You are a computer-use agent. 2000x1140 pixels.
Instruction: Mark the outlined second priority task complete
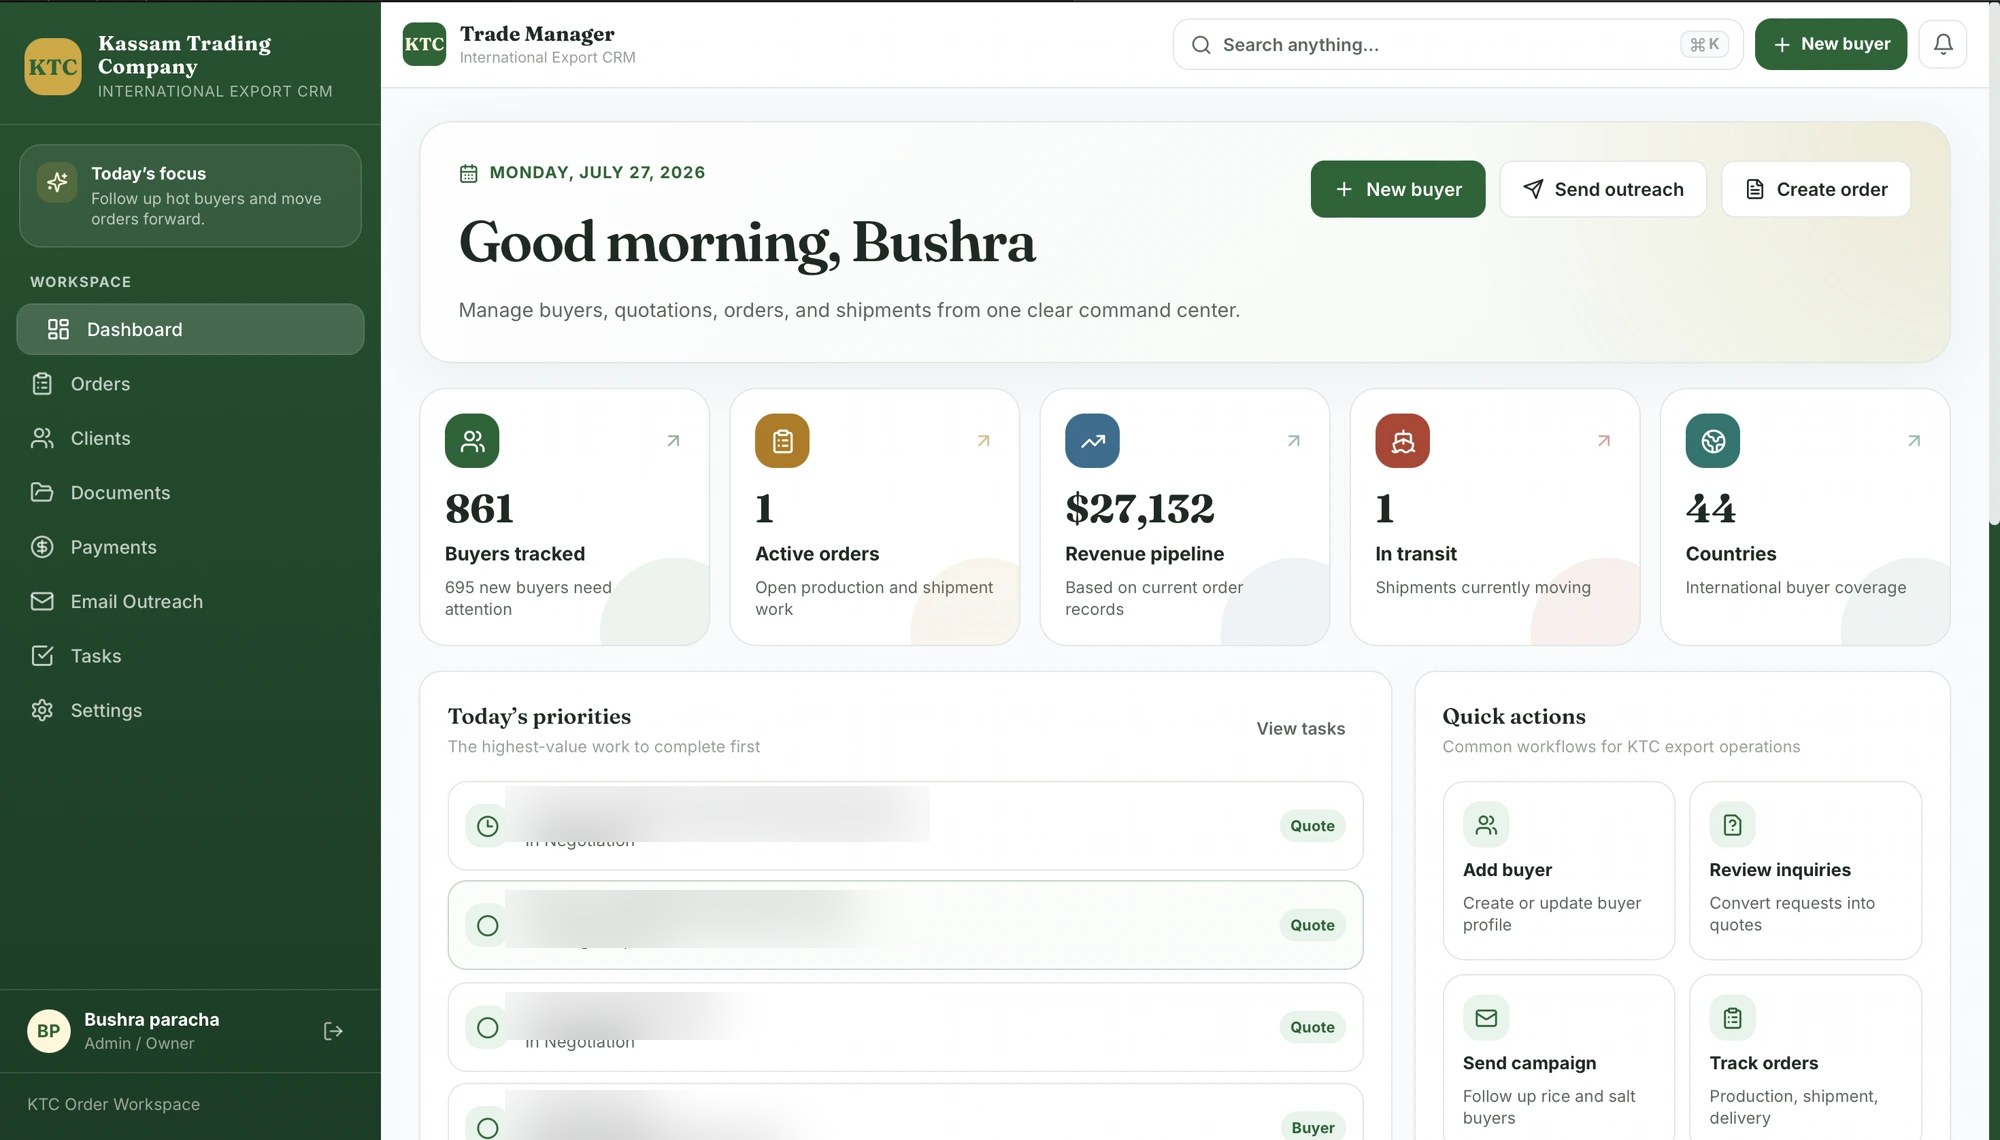(x=487, y=926)
